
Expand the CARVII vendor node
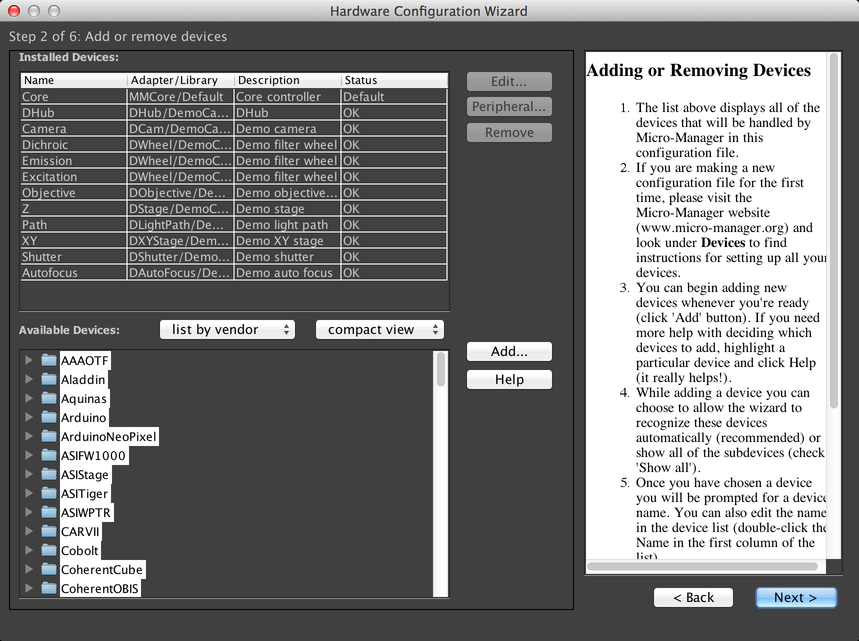click(x=29, y=531)
